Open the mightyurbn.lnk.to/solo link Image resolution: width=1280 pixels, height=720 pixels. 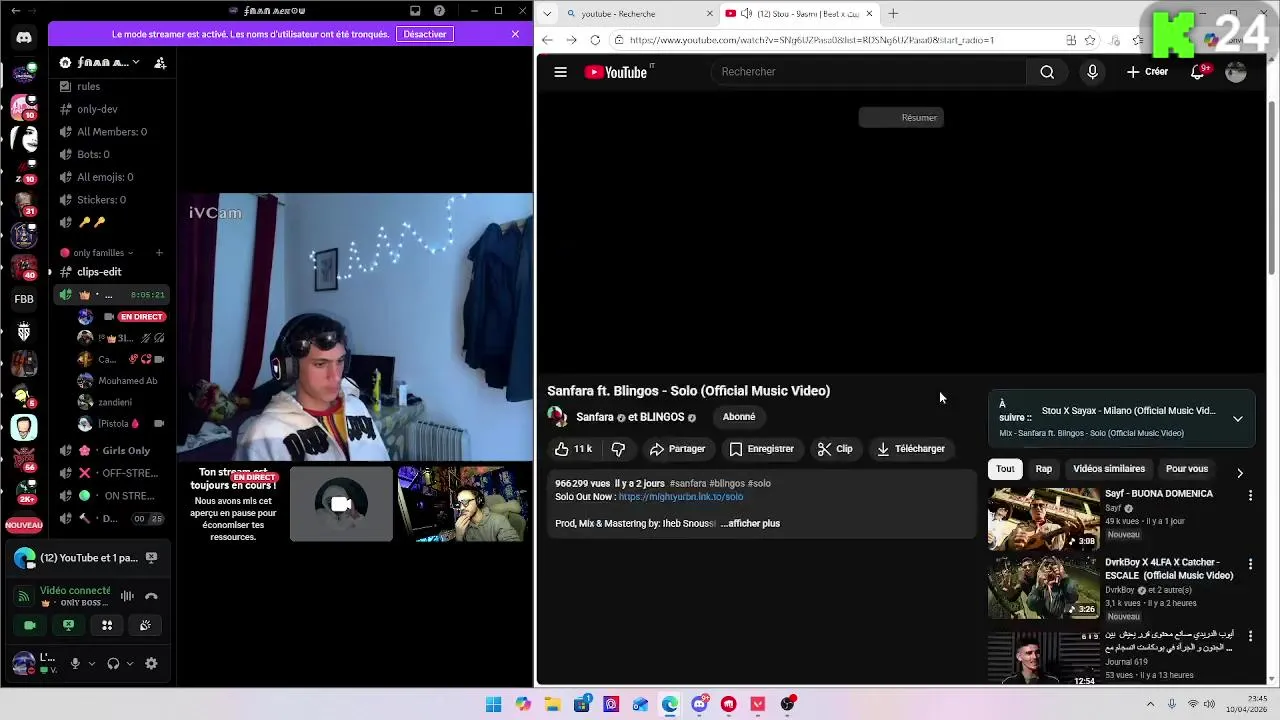point(681,497)
